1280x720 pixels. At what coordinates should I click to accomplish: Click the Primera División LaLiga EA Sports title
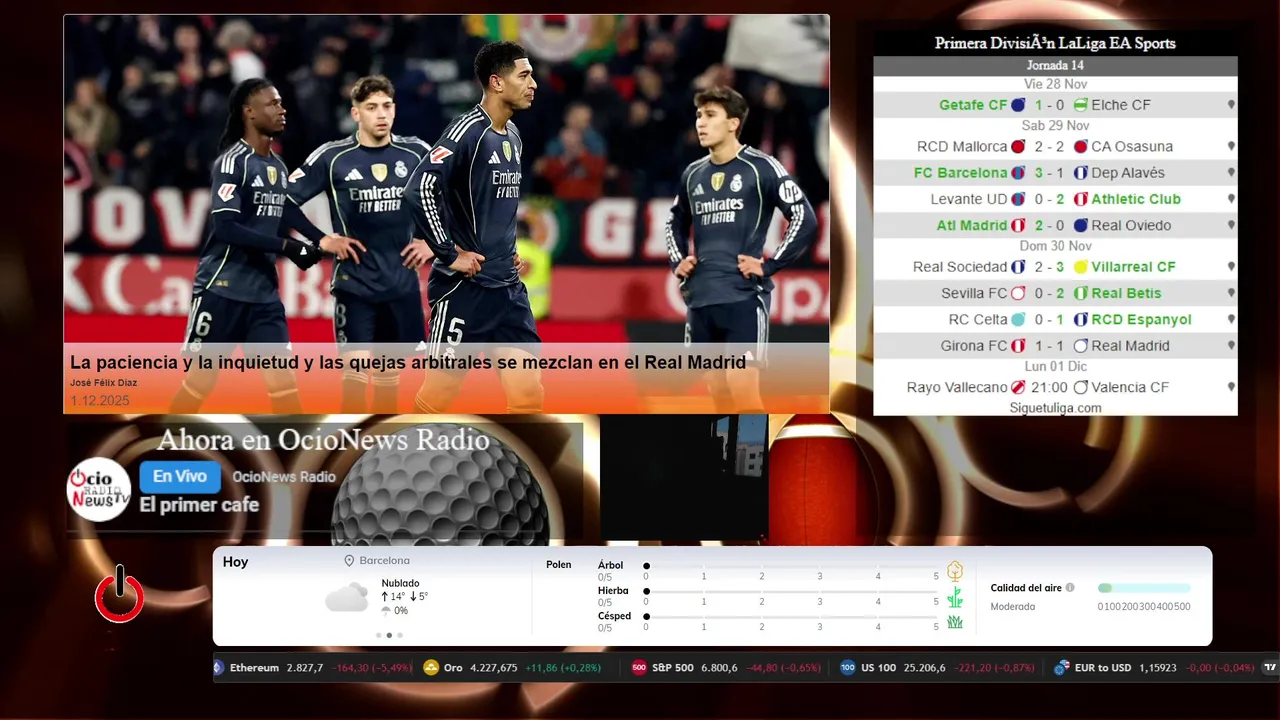point(1055,43)
